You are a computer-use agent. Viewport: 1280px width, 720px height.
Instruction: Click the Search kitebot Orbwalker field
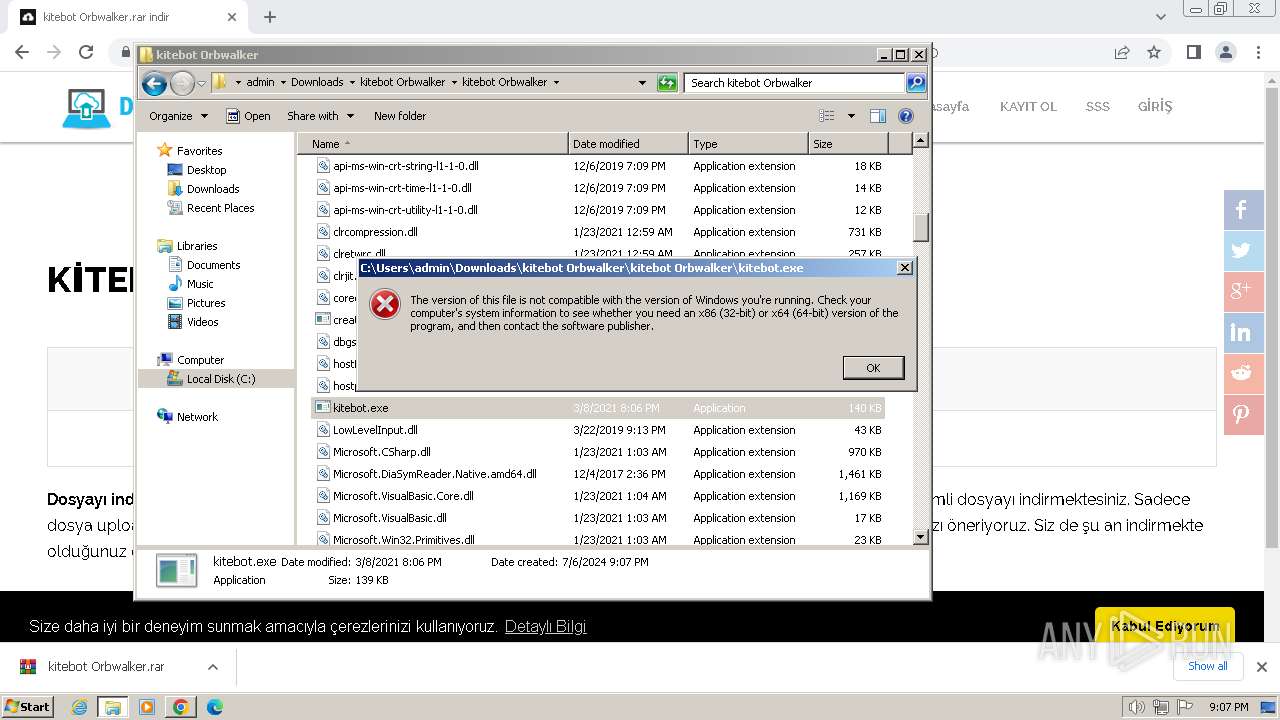pyautogui.click(x=794, y=83)
